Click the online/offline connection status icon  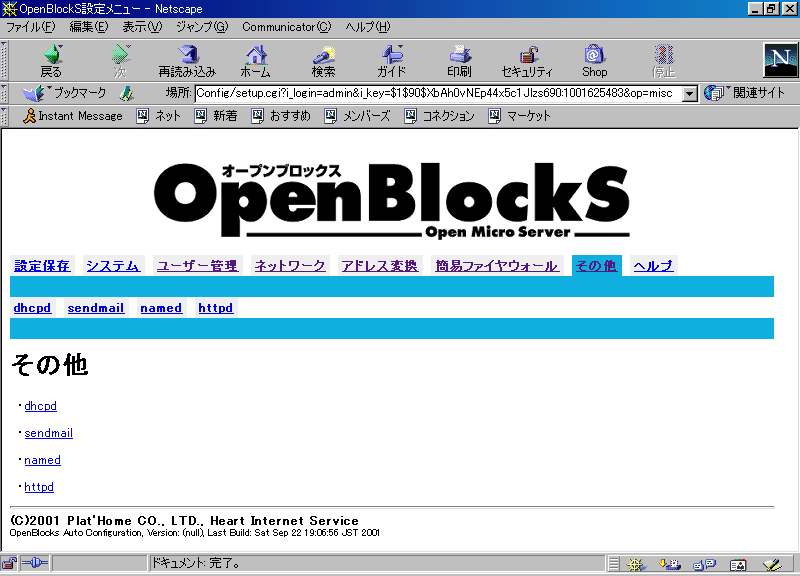(x=35, y=564)
